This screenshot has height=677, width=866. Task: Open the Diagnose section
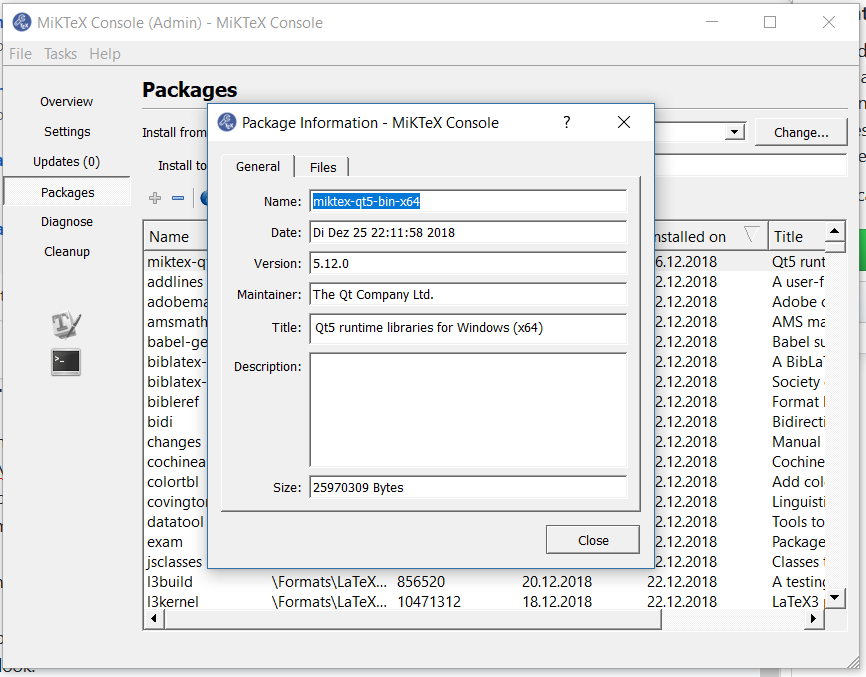(x=67, y=221)
